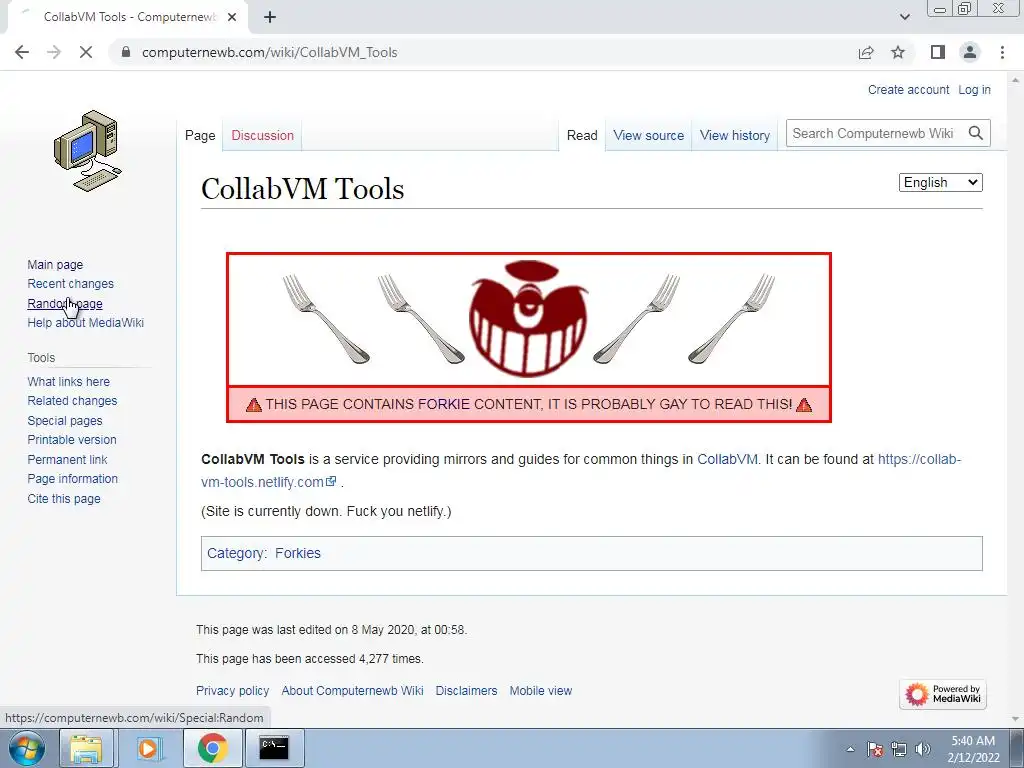Open Page information link
This screenshot has width=1024, height=768.
(x=72, y=479)
